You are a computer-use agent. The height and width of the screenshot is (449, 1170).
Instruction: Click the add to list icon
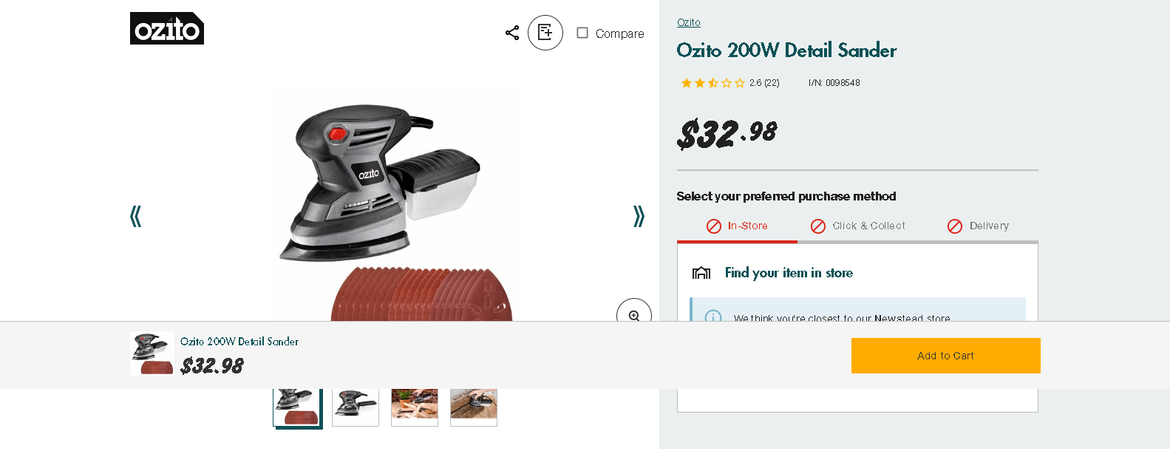click(x=545, y=33)
